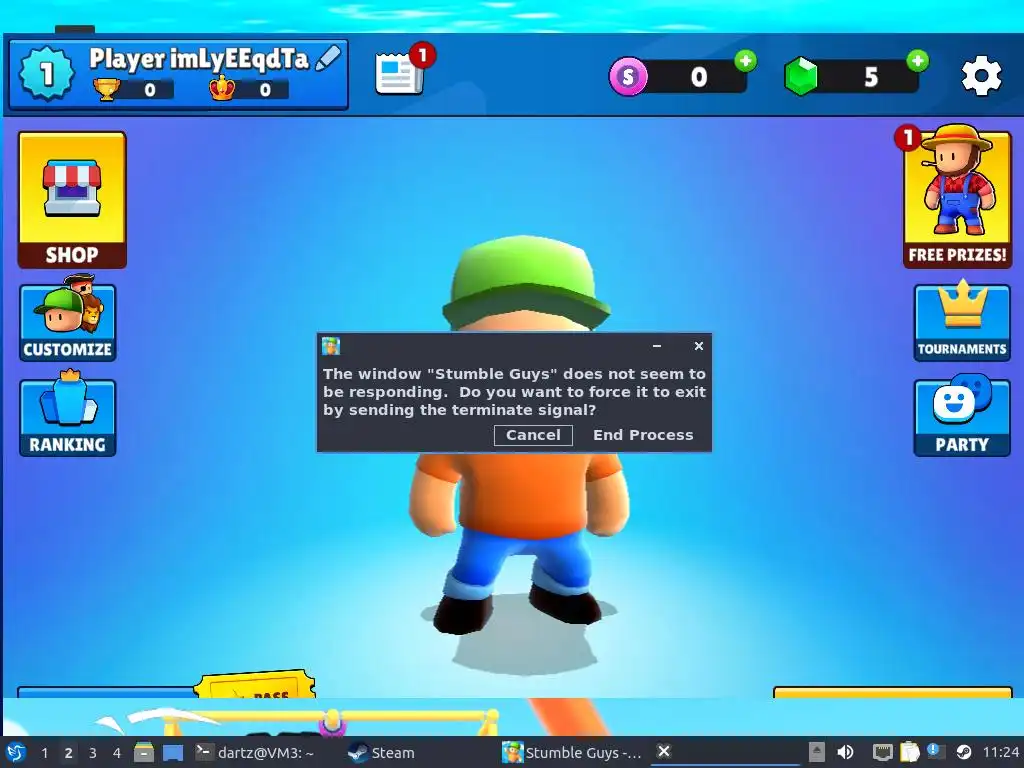Click the Stumble token balance 0
The height and width of the screenshot is (768, 1024).
(x=699, y=76)
